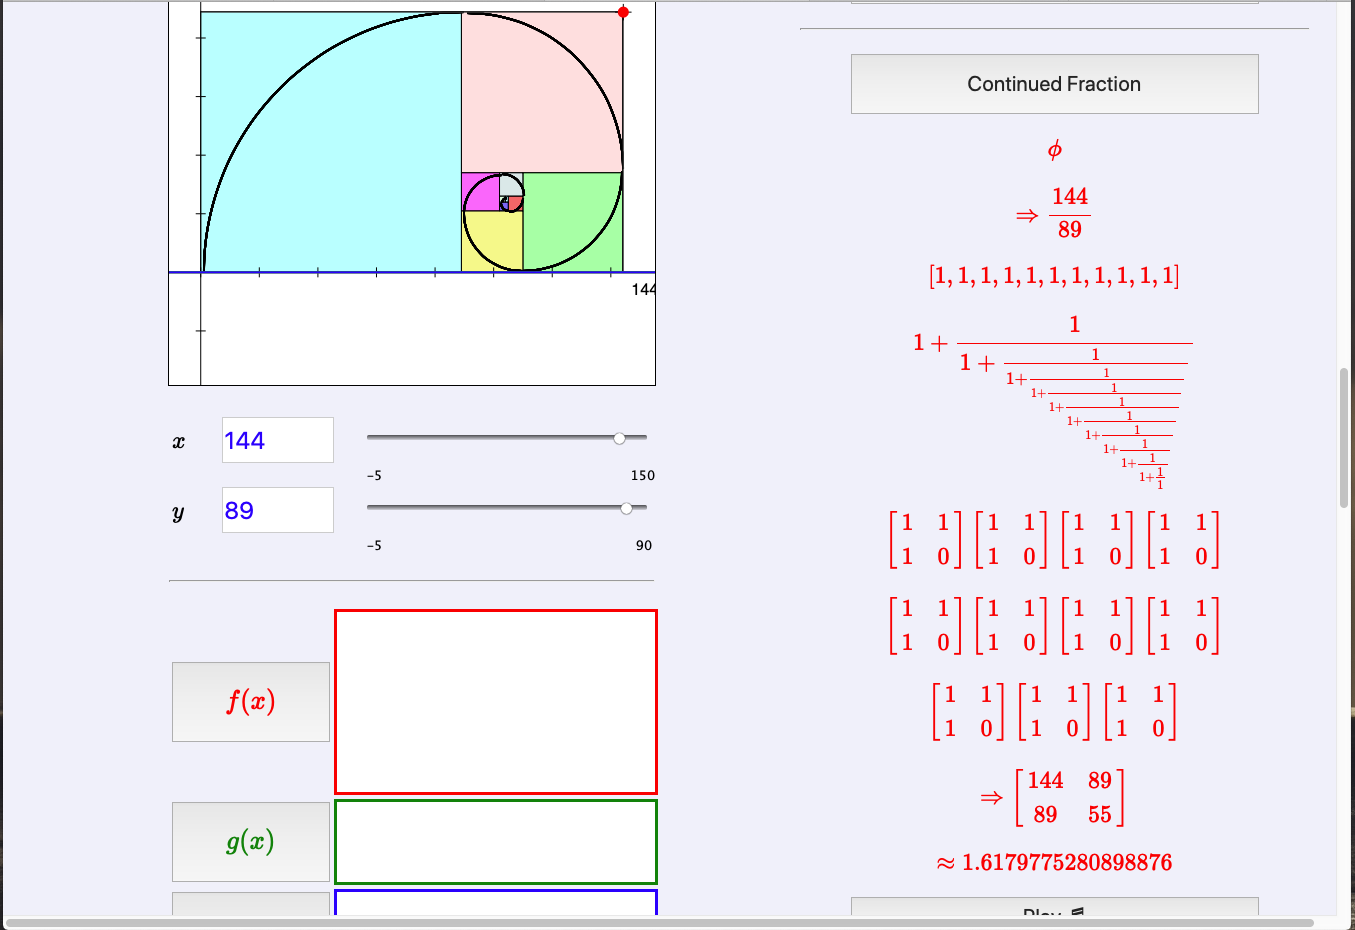Click the vertical scrollbar thumb on the right

click(1344, 438)
